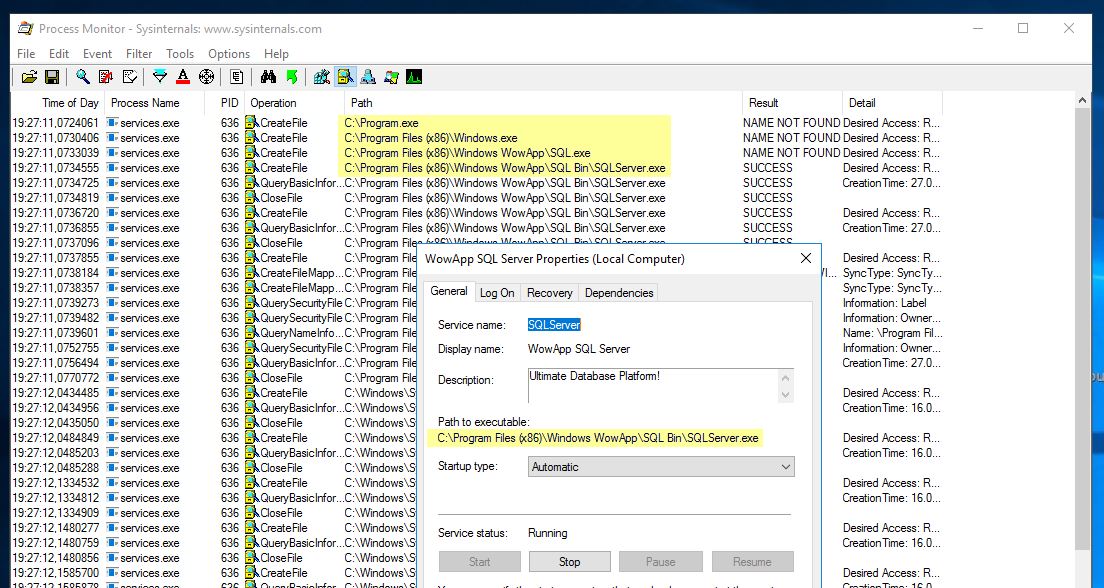Select the Find binoculars tool
The image size is (1104, 588).
coord(266,76)
